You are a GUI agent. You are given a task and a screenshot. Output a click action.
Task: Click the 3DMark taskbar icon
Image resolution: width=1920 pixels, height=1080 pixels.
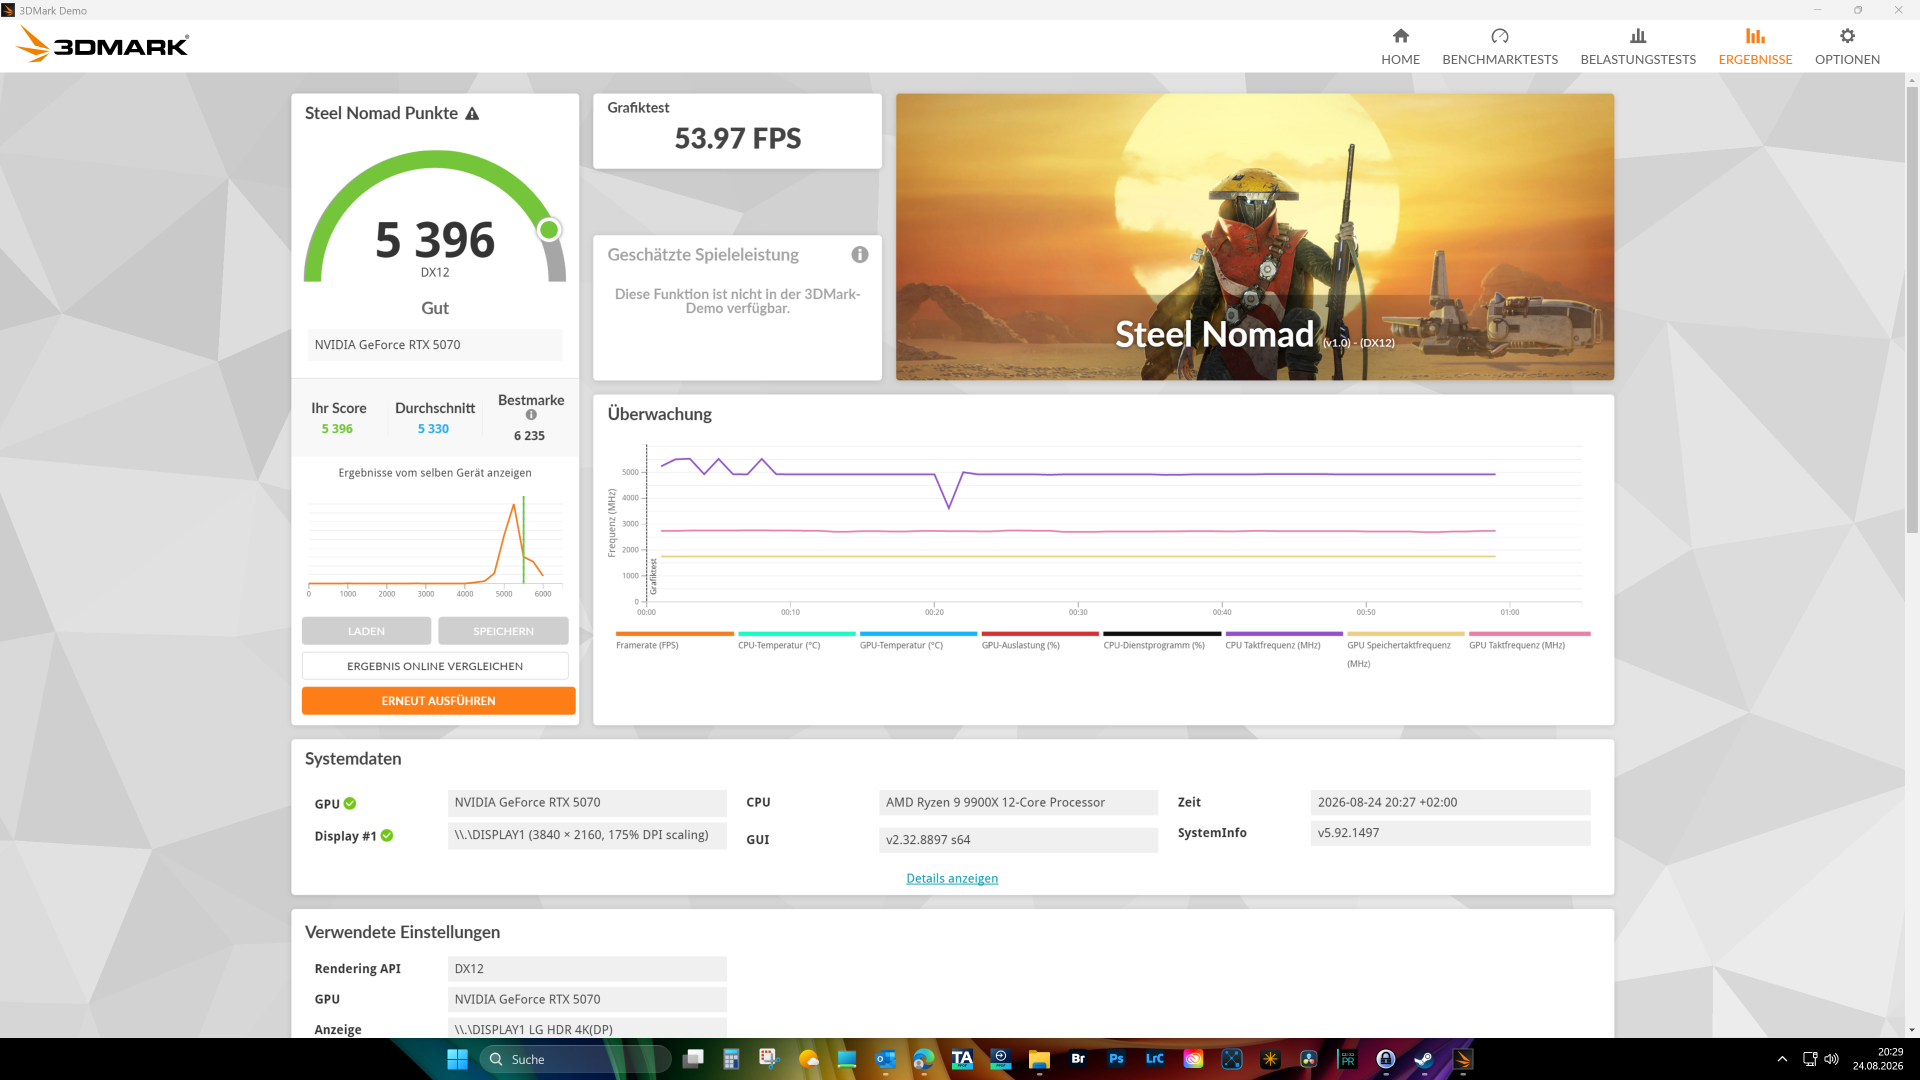1463,1059
